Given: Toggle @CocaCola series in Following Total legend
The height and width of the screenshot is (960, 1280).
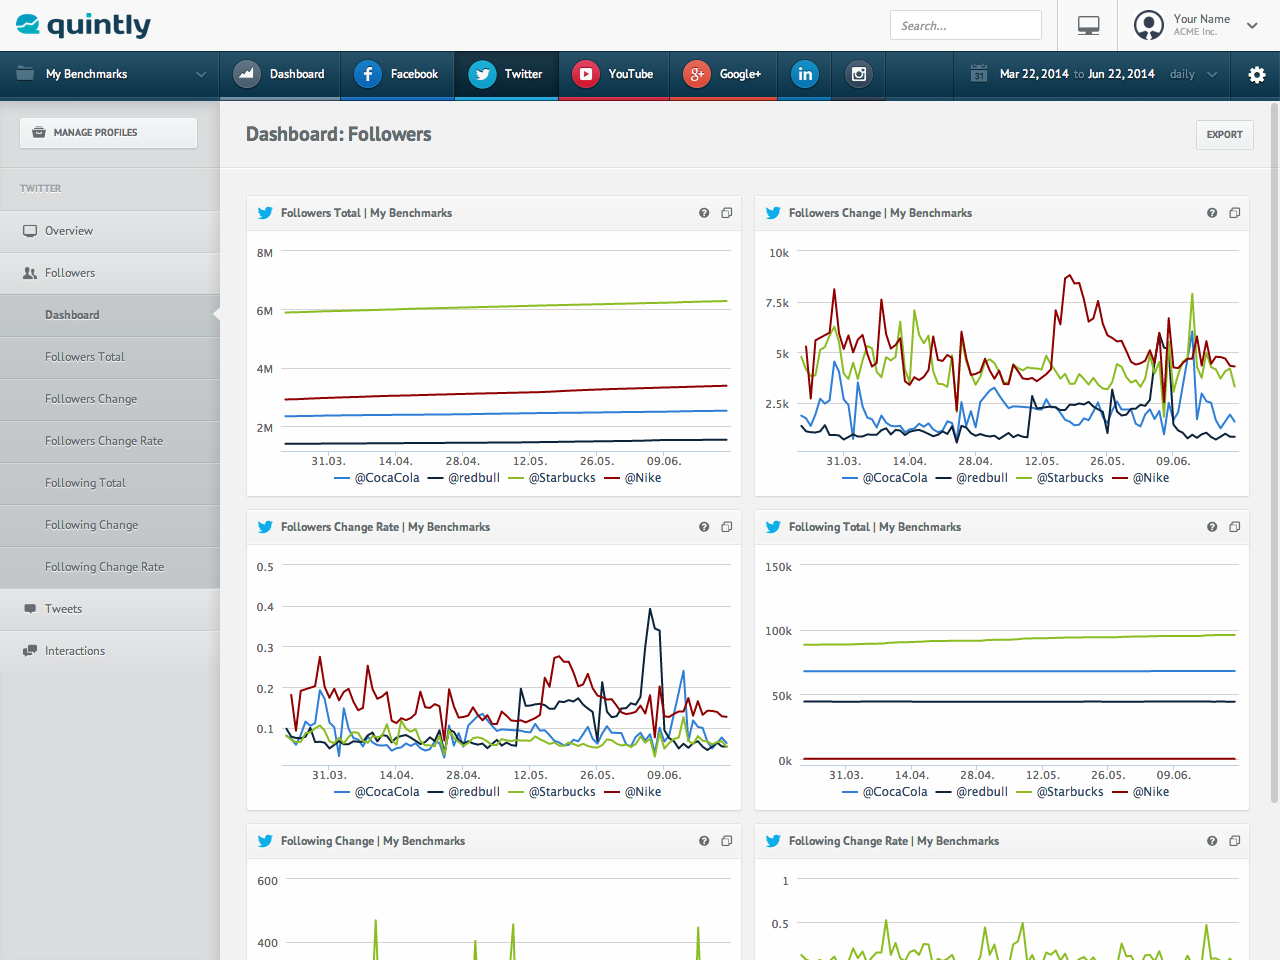Looking at the screenshot, I should point(885,792).
